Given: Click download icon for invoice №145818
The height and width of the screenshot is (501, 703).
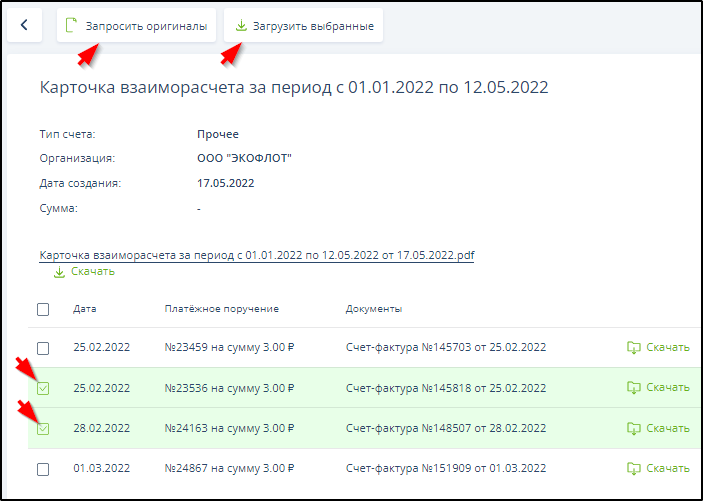Looking at the screenshot, I should (x=632, y=387).
